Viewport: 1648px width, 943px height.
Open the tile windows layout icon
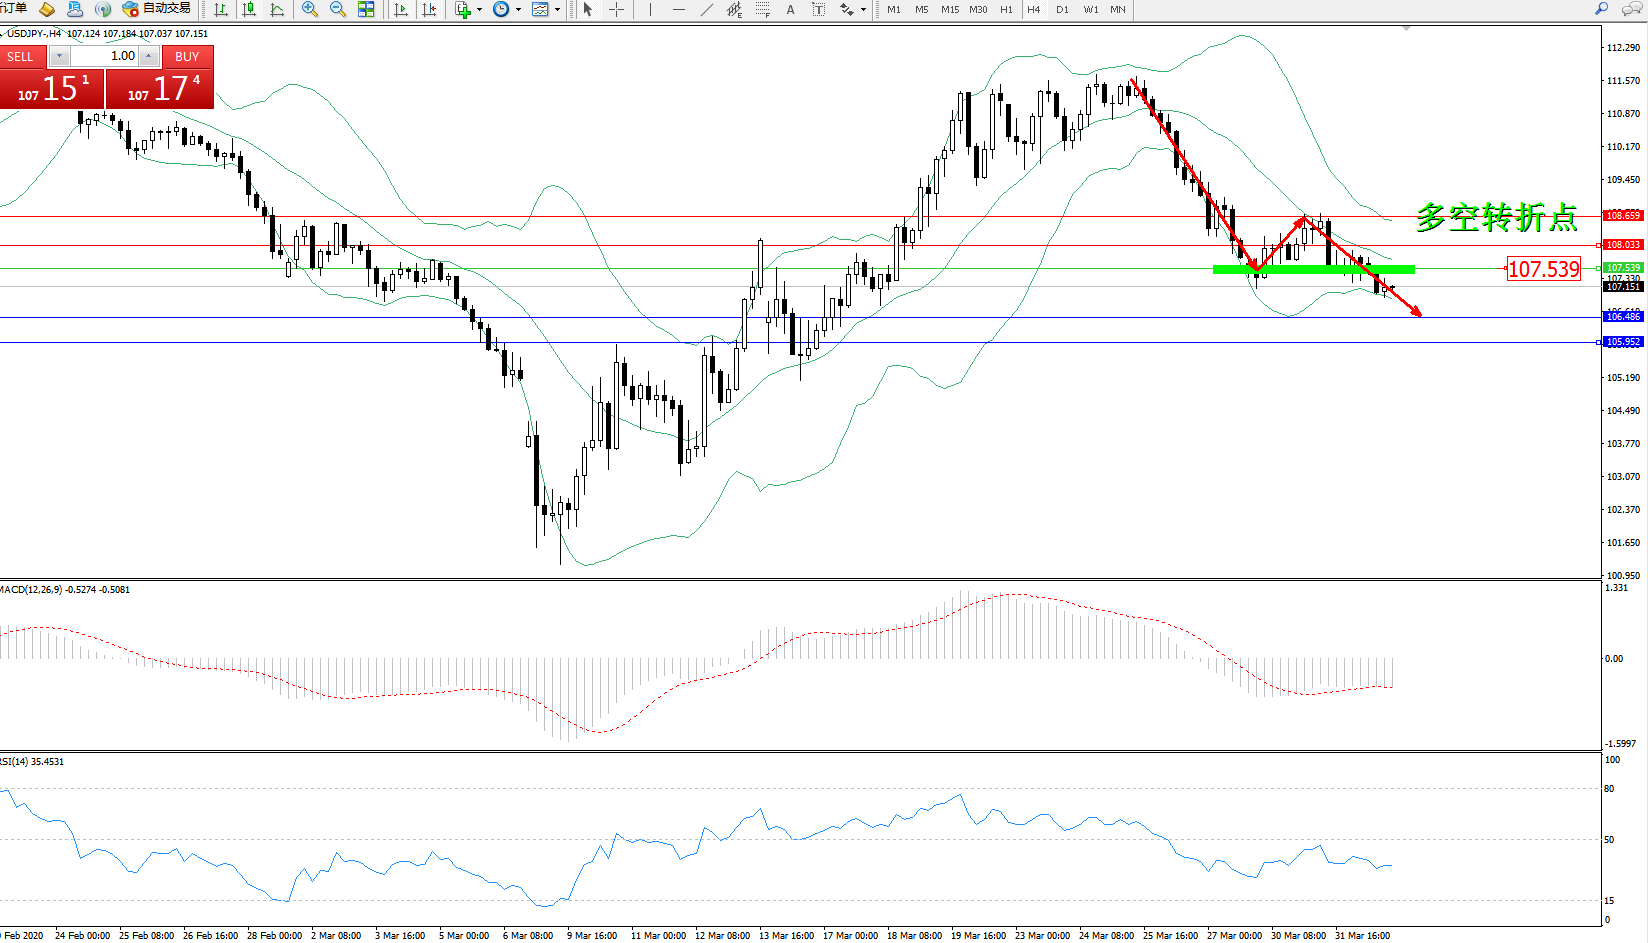[366, 9]
